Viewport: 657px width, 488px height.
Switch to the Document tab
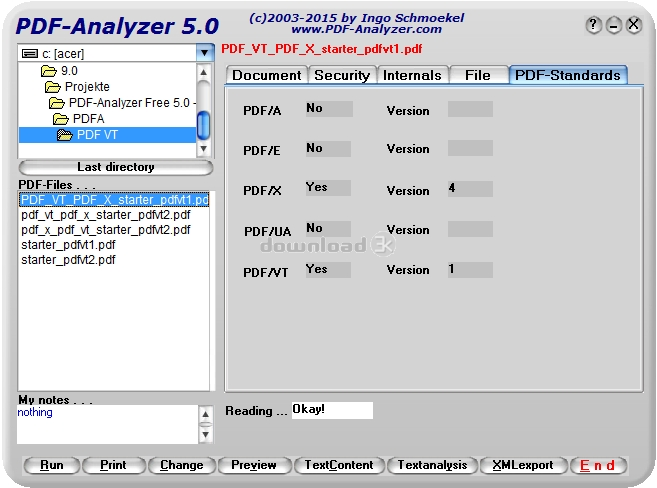[266, 75]
